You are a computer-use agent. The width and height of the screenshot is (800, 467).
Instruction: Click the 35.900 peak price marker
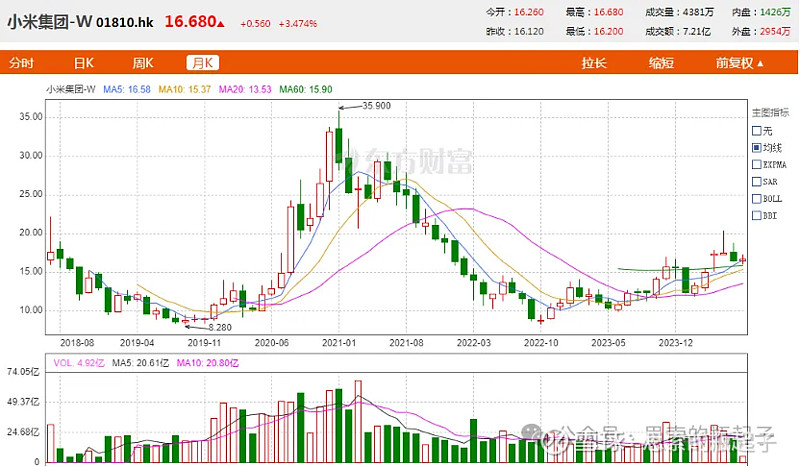[x=376, y=106]
